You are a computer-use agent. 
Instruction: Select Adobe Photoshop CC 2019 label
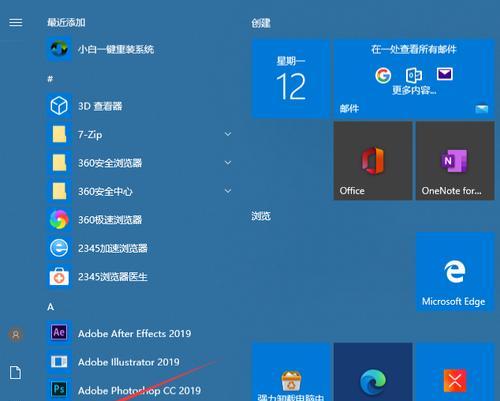(139, 390)
